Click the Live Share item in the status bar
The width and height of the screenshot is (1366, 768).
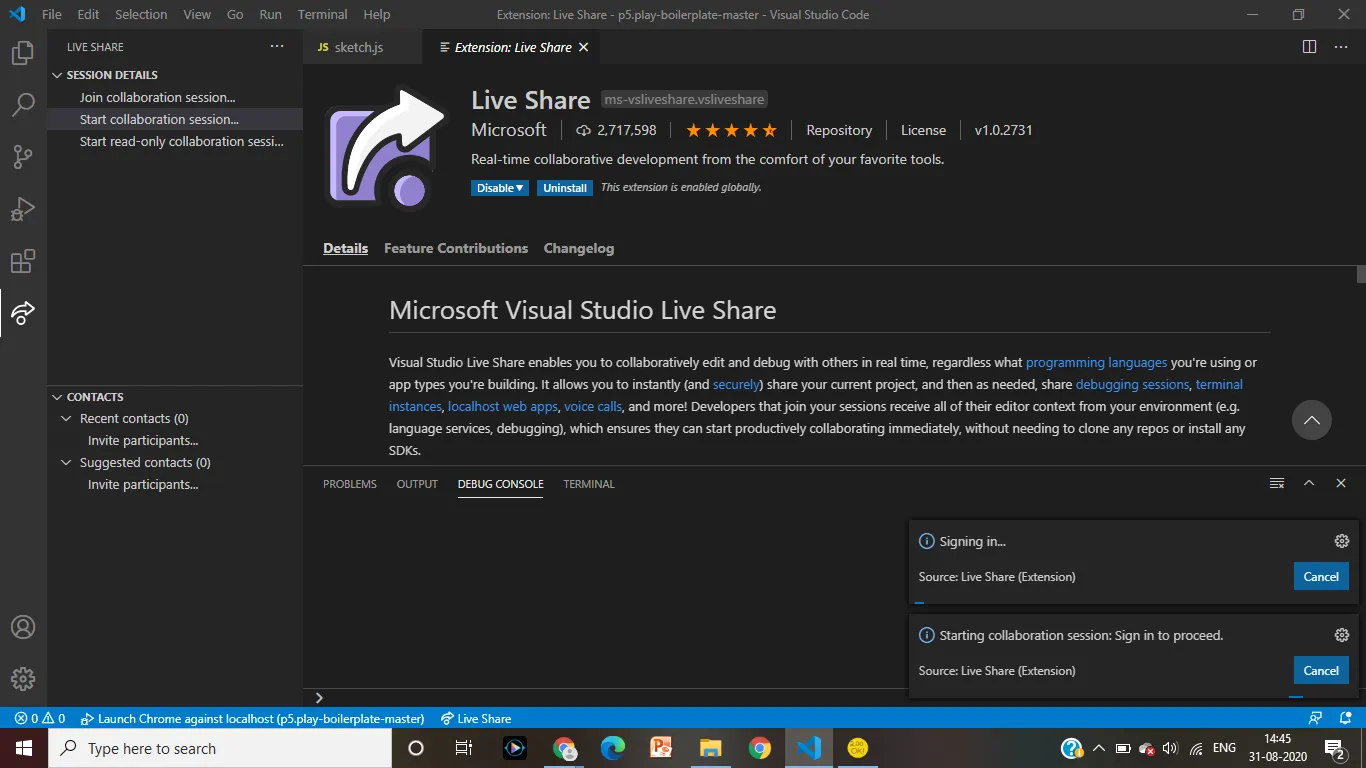477,718
